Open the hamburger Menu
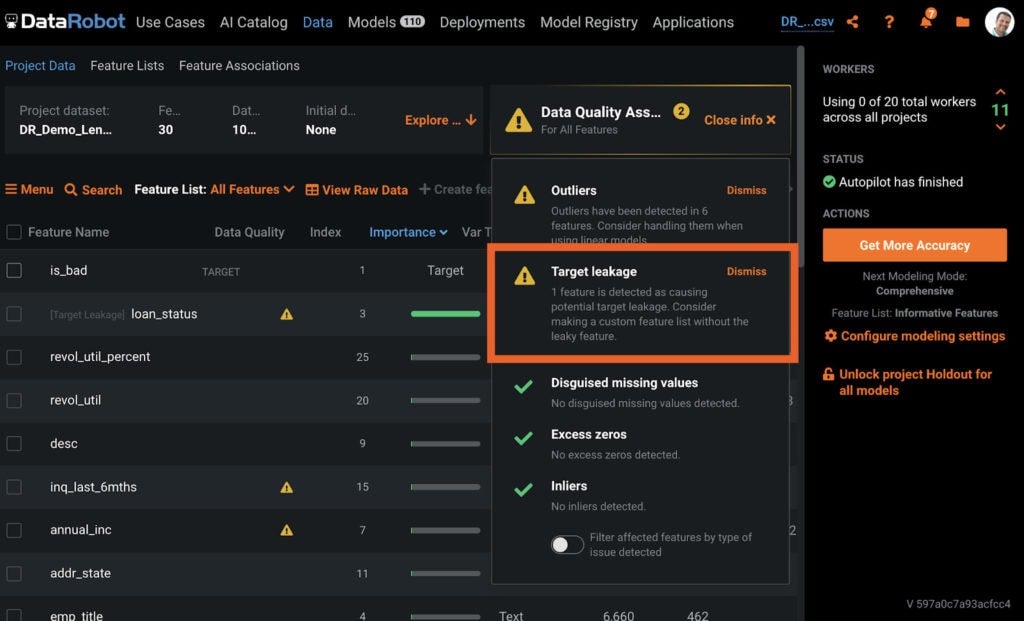1024x621 pixels. point(29,189)
